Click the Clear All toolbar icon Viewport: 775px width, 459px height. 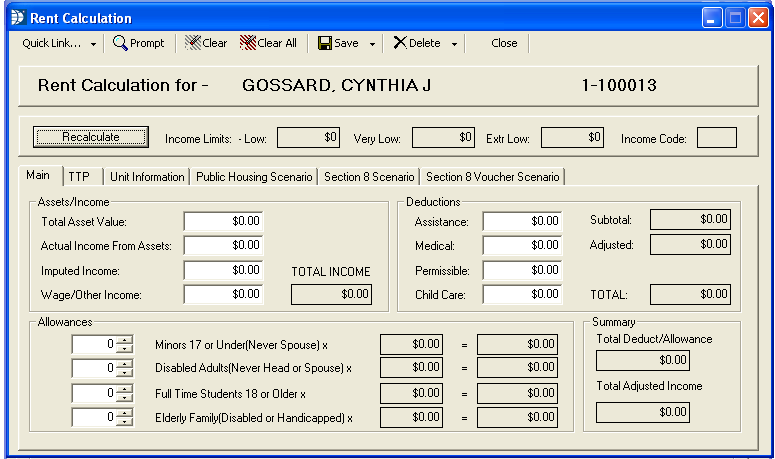coord(247,43)
